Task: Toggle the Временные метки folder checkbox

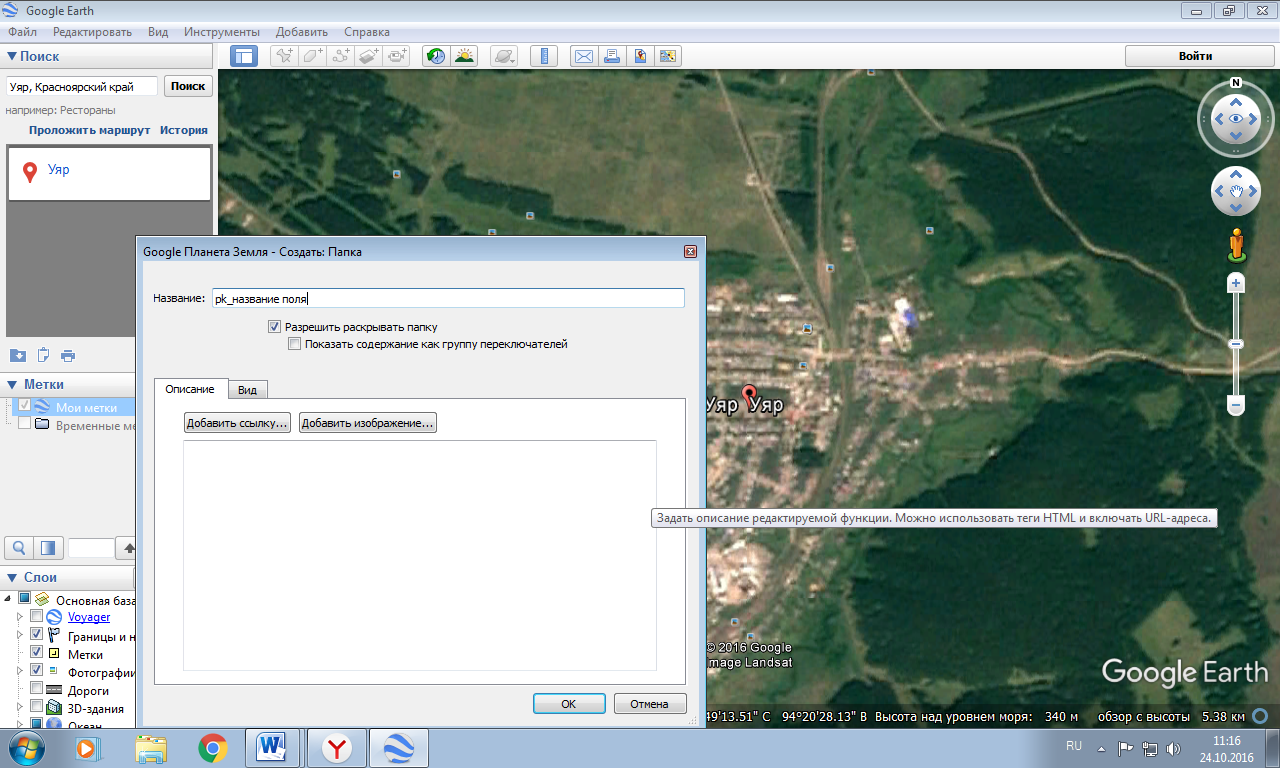Action: coord(25,424)
